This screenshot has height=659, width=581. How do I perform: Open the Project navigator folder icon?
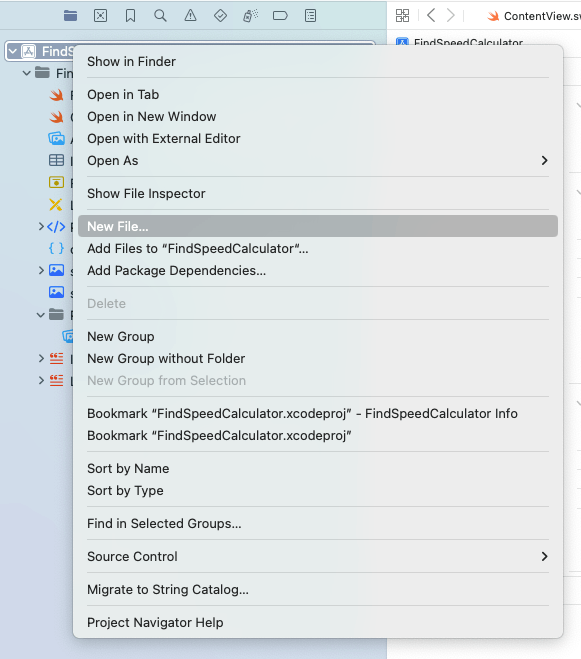point(70,16)
